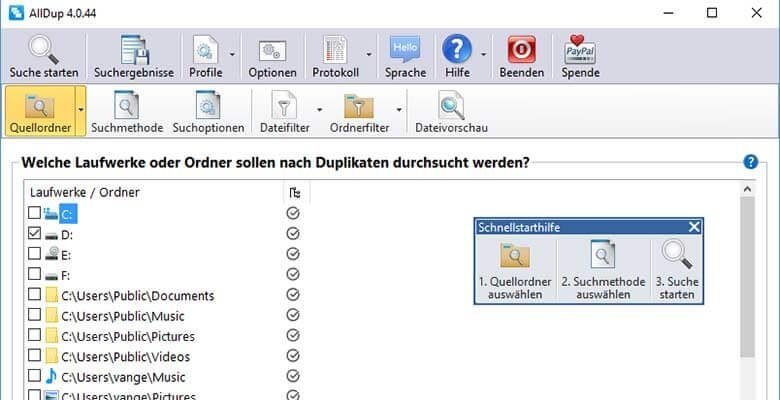The image size is (780, 400).
Task: Expand the Profile dropdown arrow
Action: [232, 54]
